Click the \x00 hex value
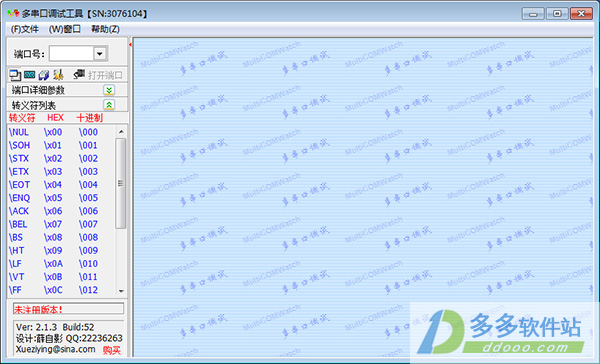 click(53, 132)
